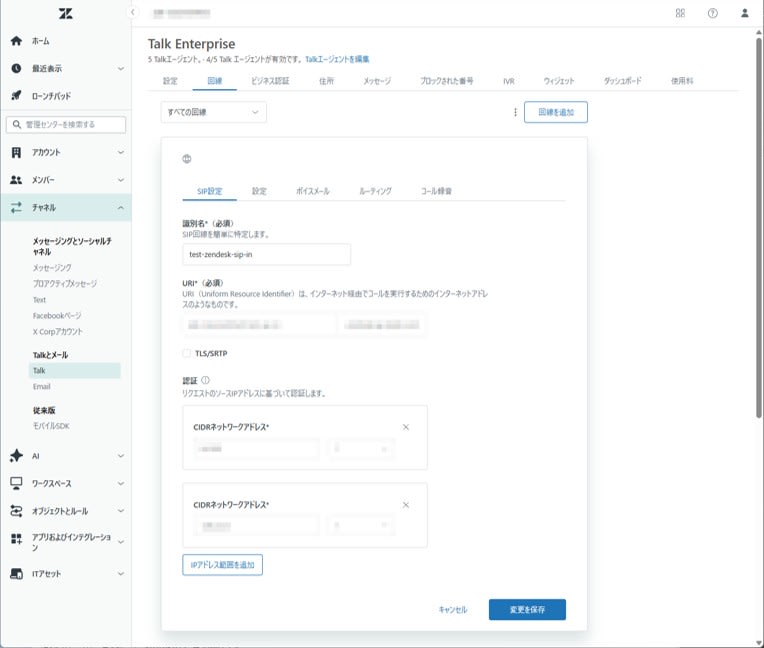Click the アプリおよびインテグレーション icon
This screenshot has height=648, width=764.
pos(16,538)
